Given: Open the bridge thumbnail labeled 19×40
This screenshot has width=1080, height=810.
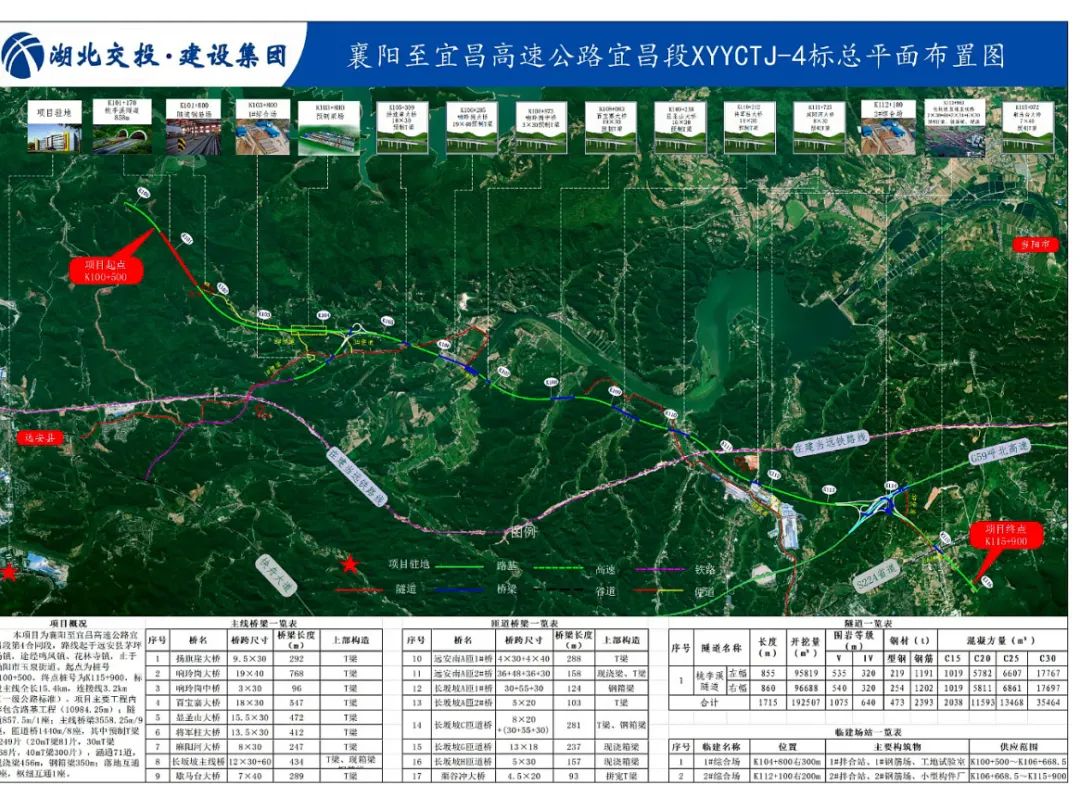Looking at the screenshot, I should [x=472, y=127].
